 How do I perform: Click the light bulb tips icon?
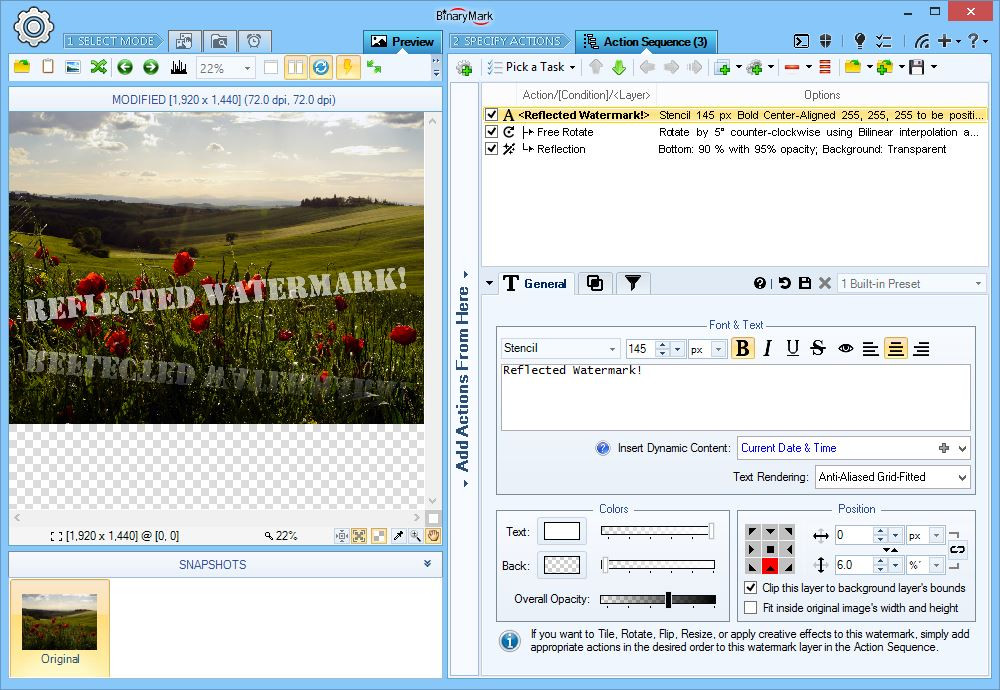860,41
